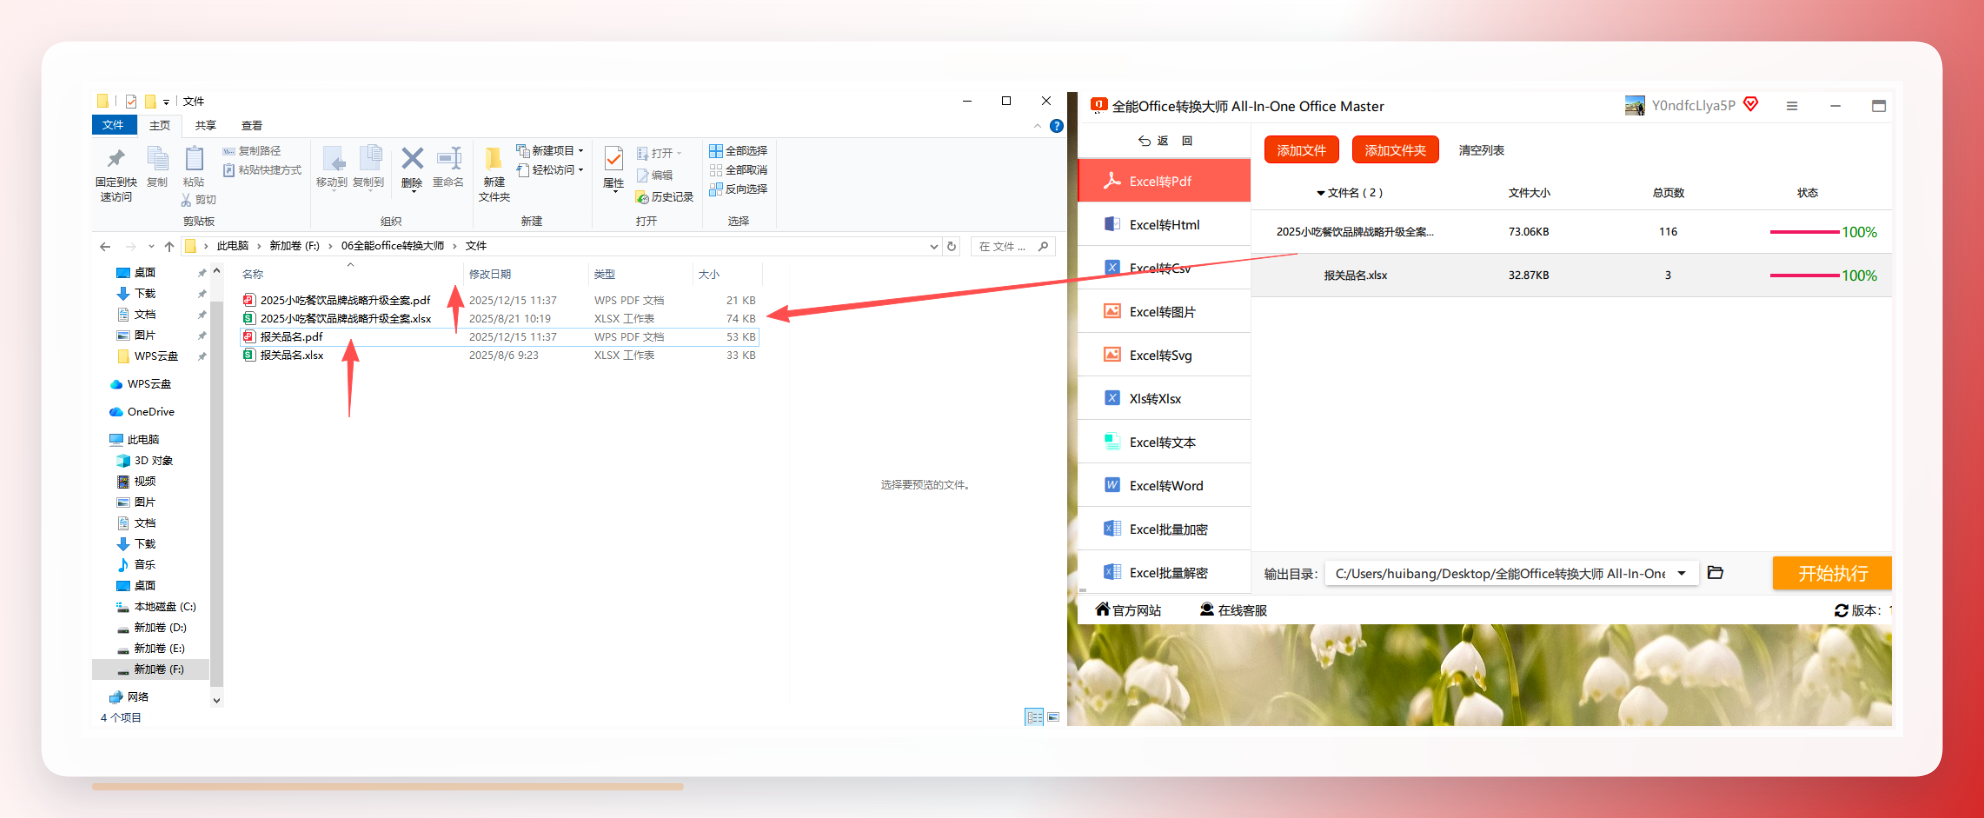Switch to large icons view in Explorer

[x=1053, y=717]
